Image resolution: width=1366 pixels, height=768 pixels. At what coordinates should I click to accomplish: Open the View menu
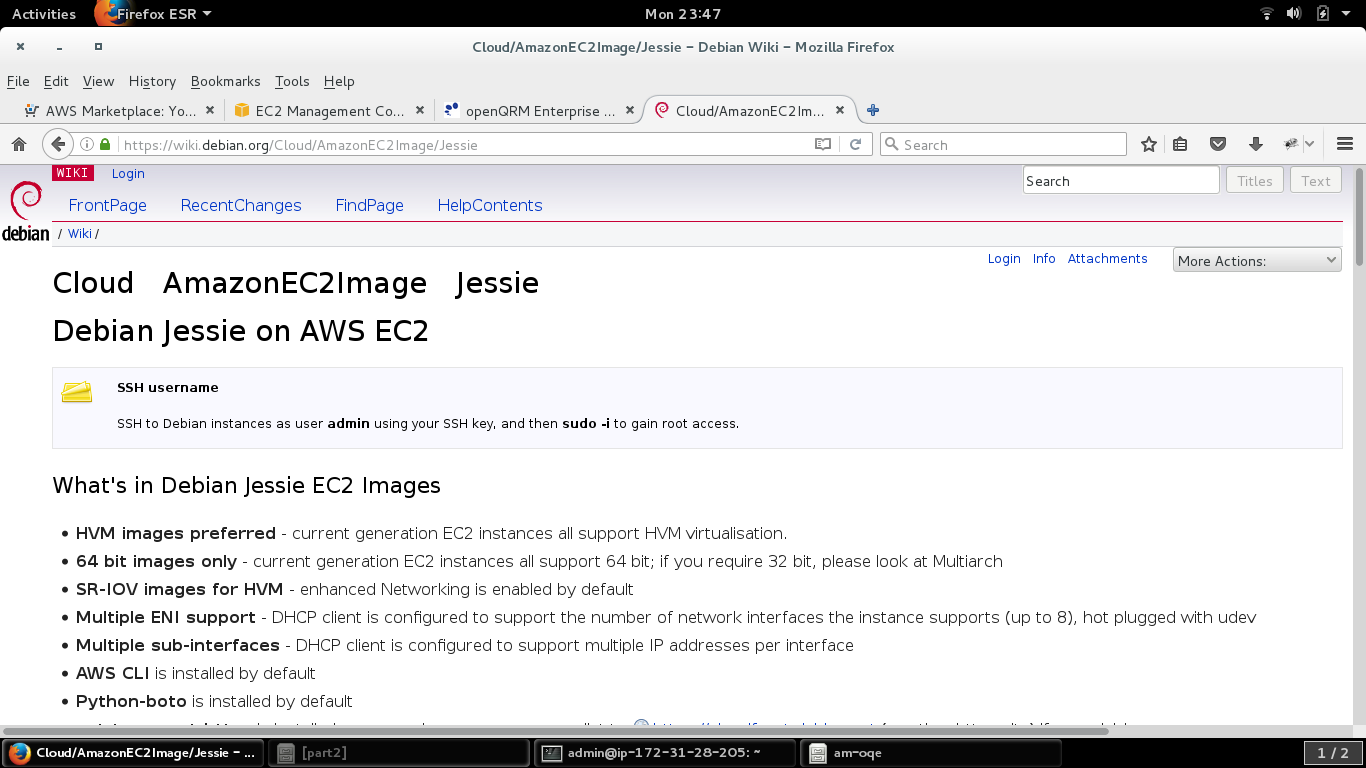(x=98, y=81)
